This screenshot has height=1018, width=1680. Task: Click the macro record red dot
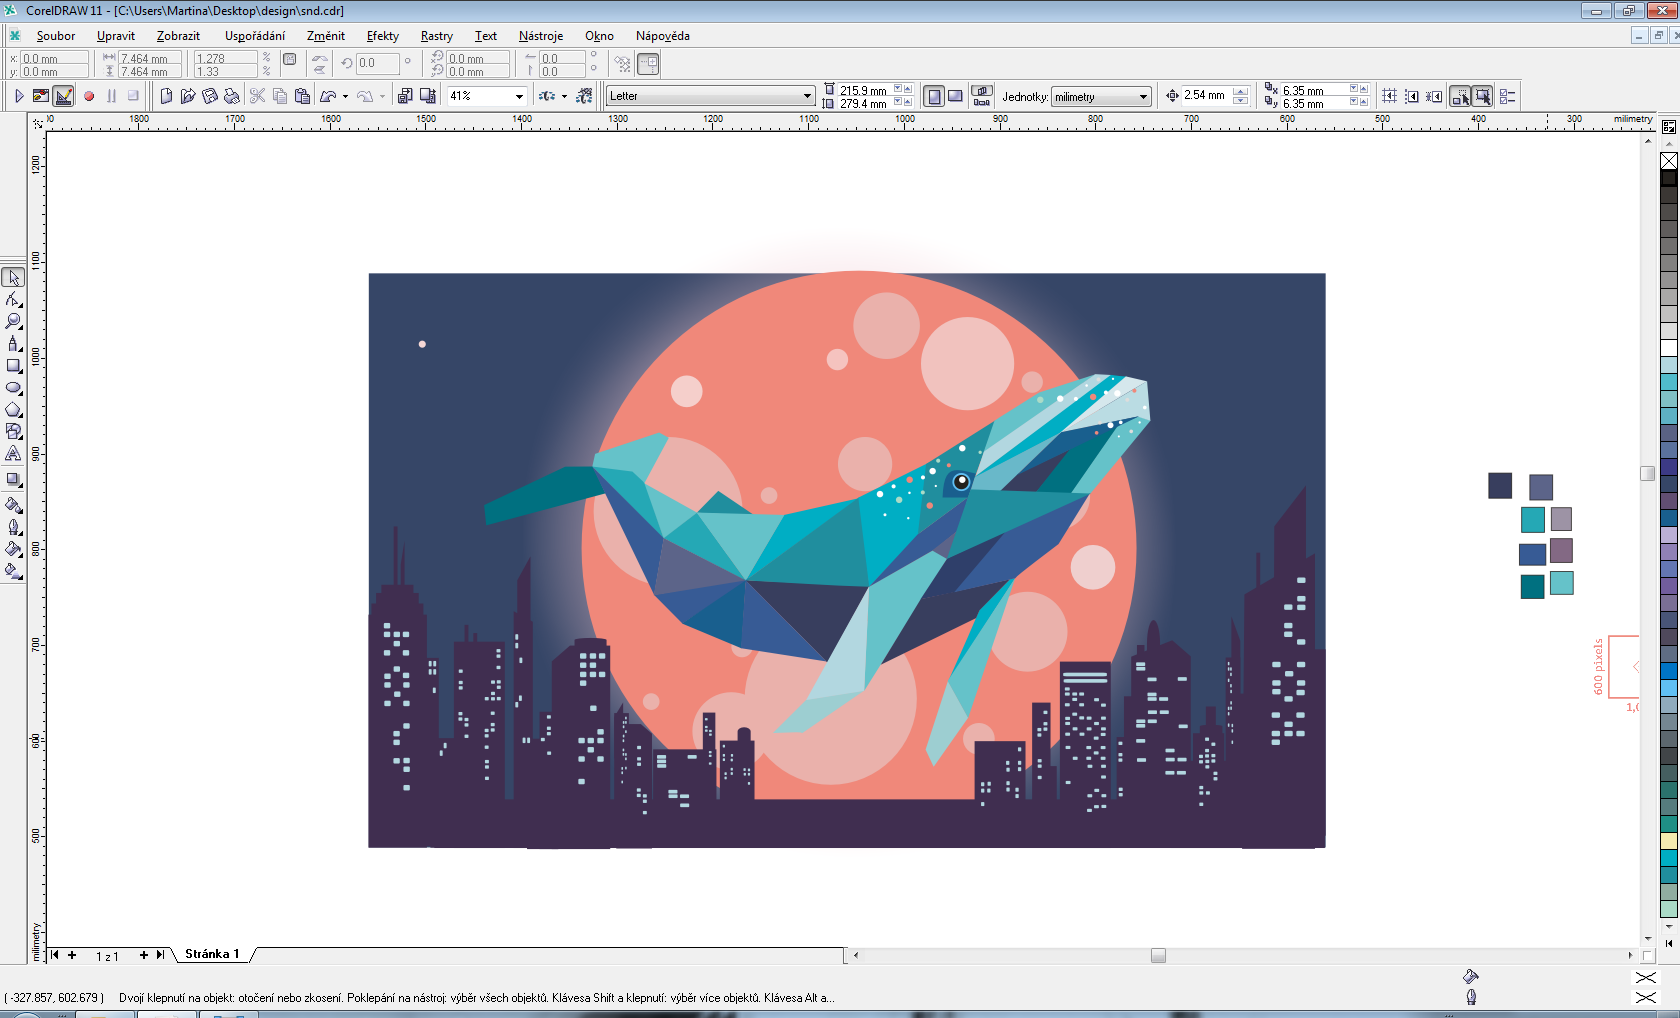pyautogui.click(x=89, y=96)
